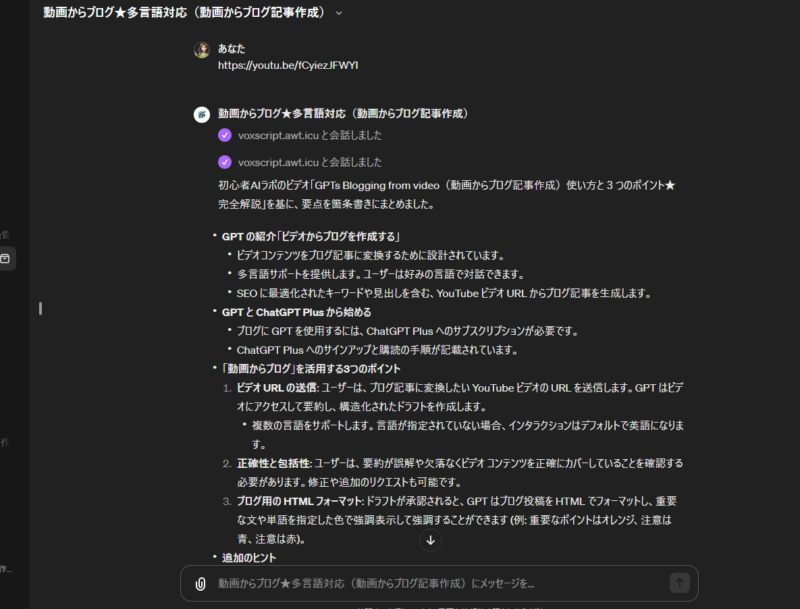Toggle the sidebar with the vertical handle

coord(40,309)
